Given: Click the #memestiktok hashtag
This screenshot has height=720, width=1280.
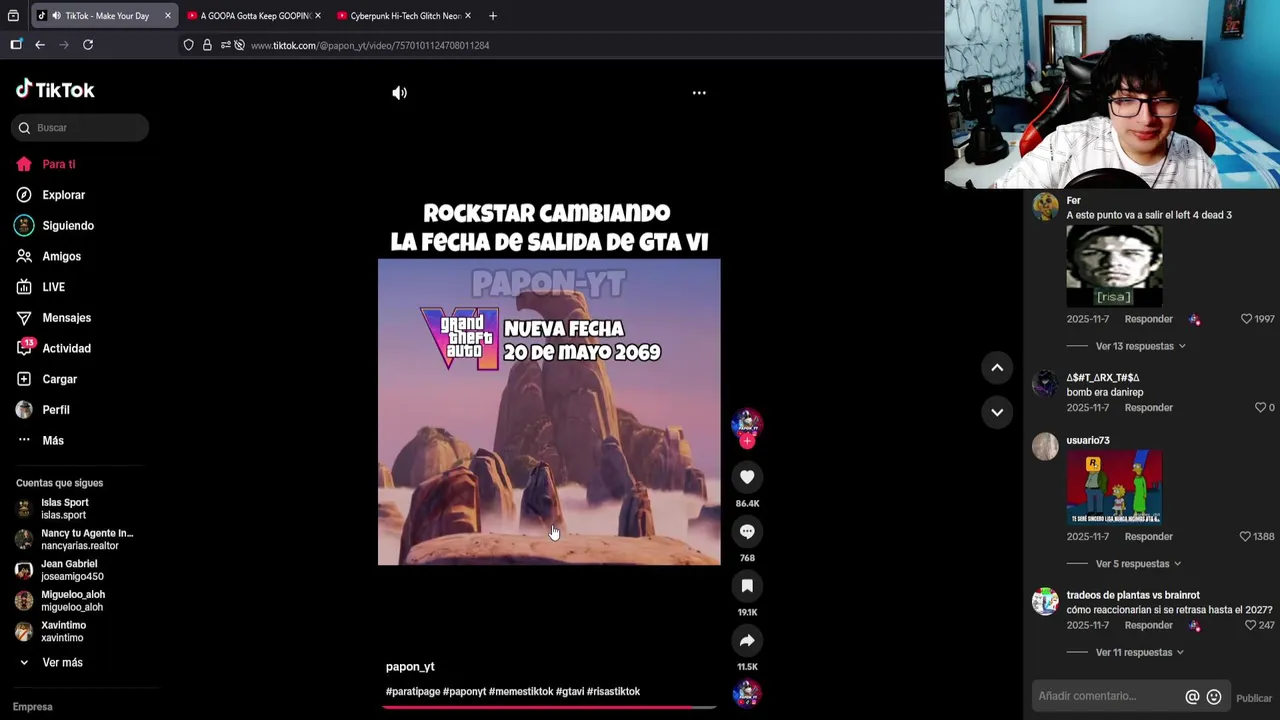Looking at the screenshot, I should (521, 692).
